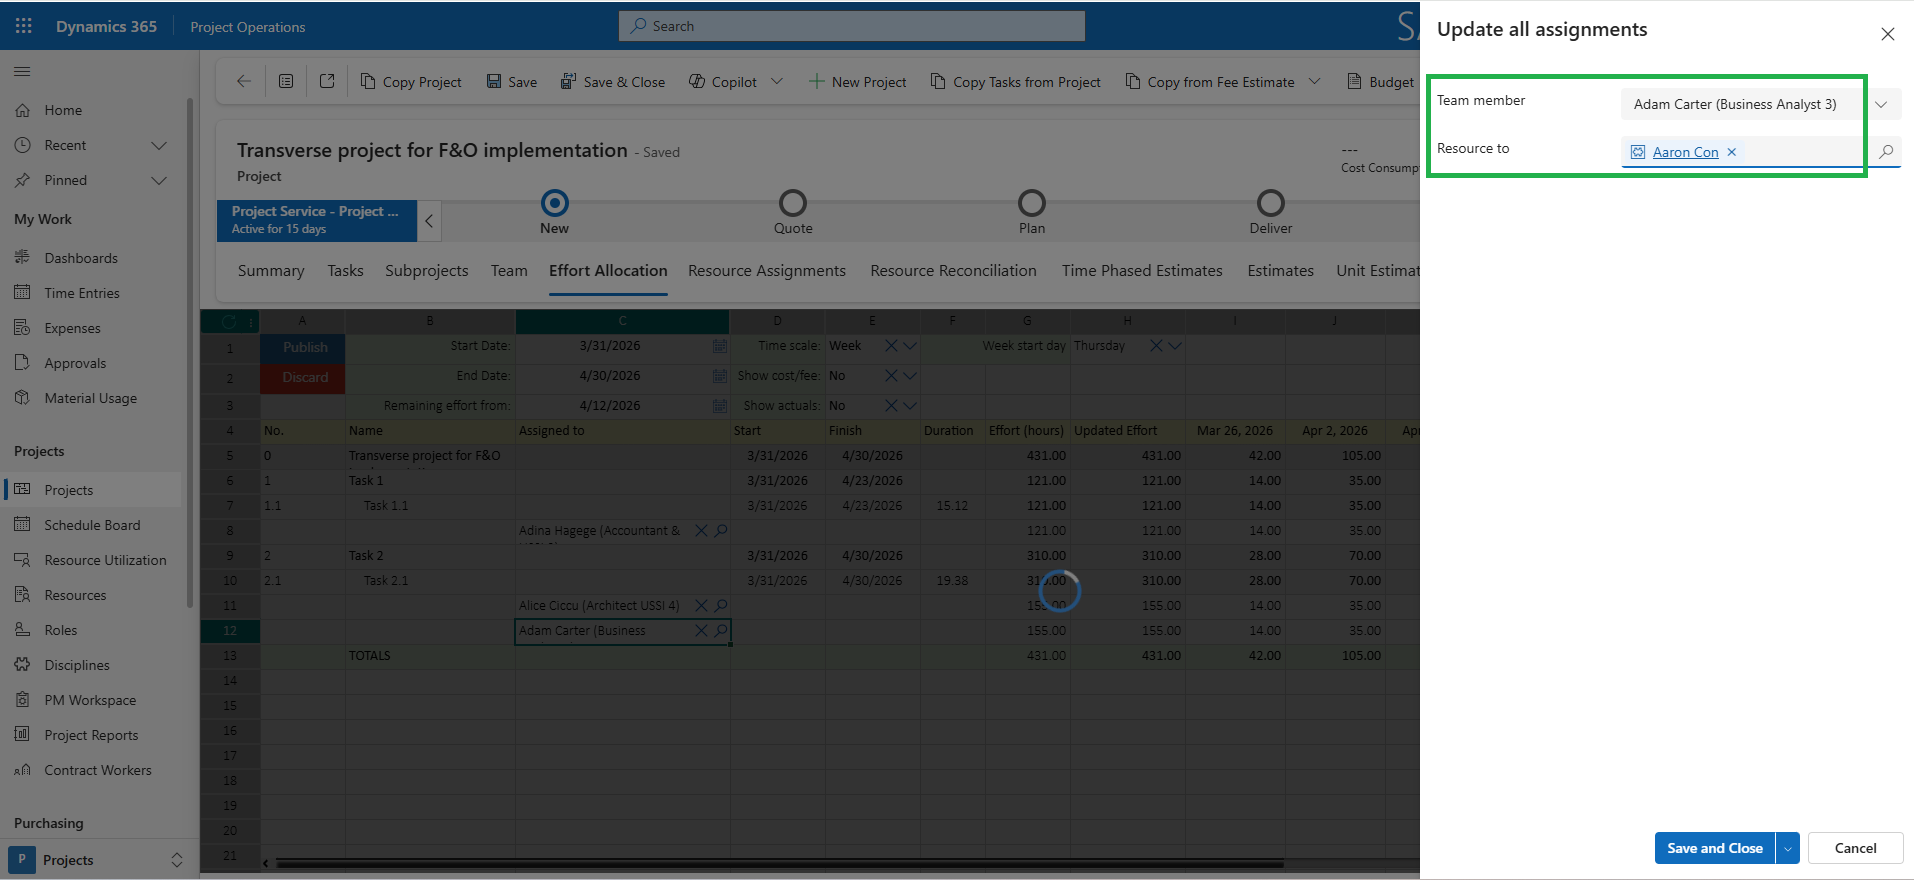Open Schedule Board from the sidebar
Viewport: 1914px width, 880px height.
[x=92, y=525]
